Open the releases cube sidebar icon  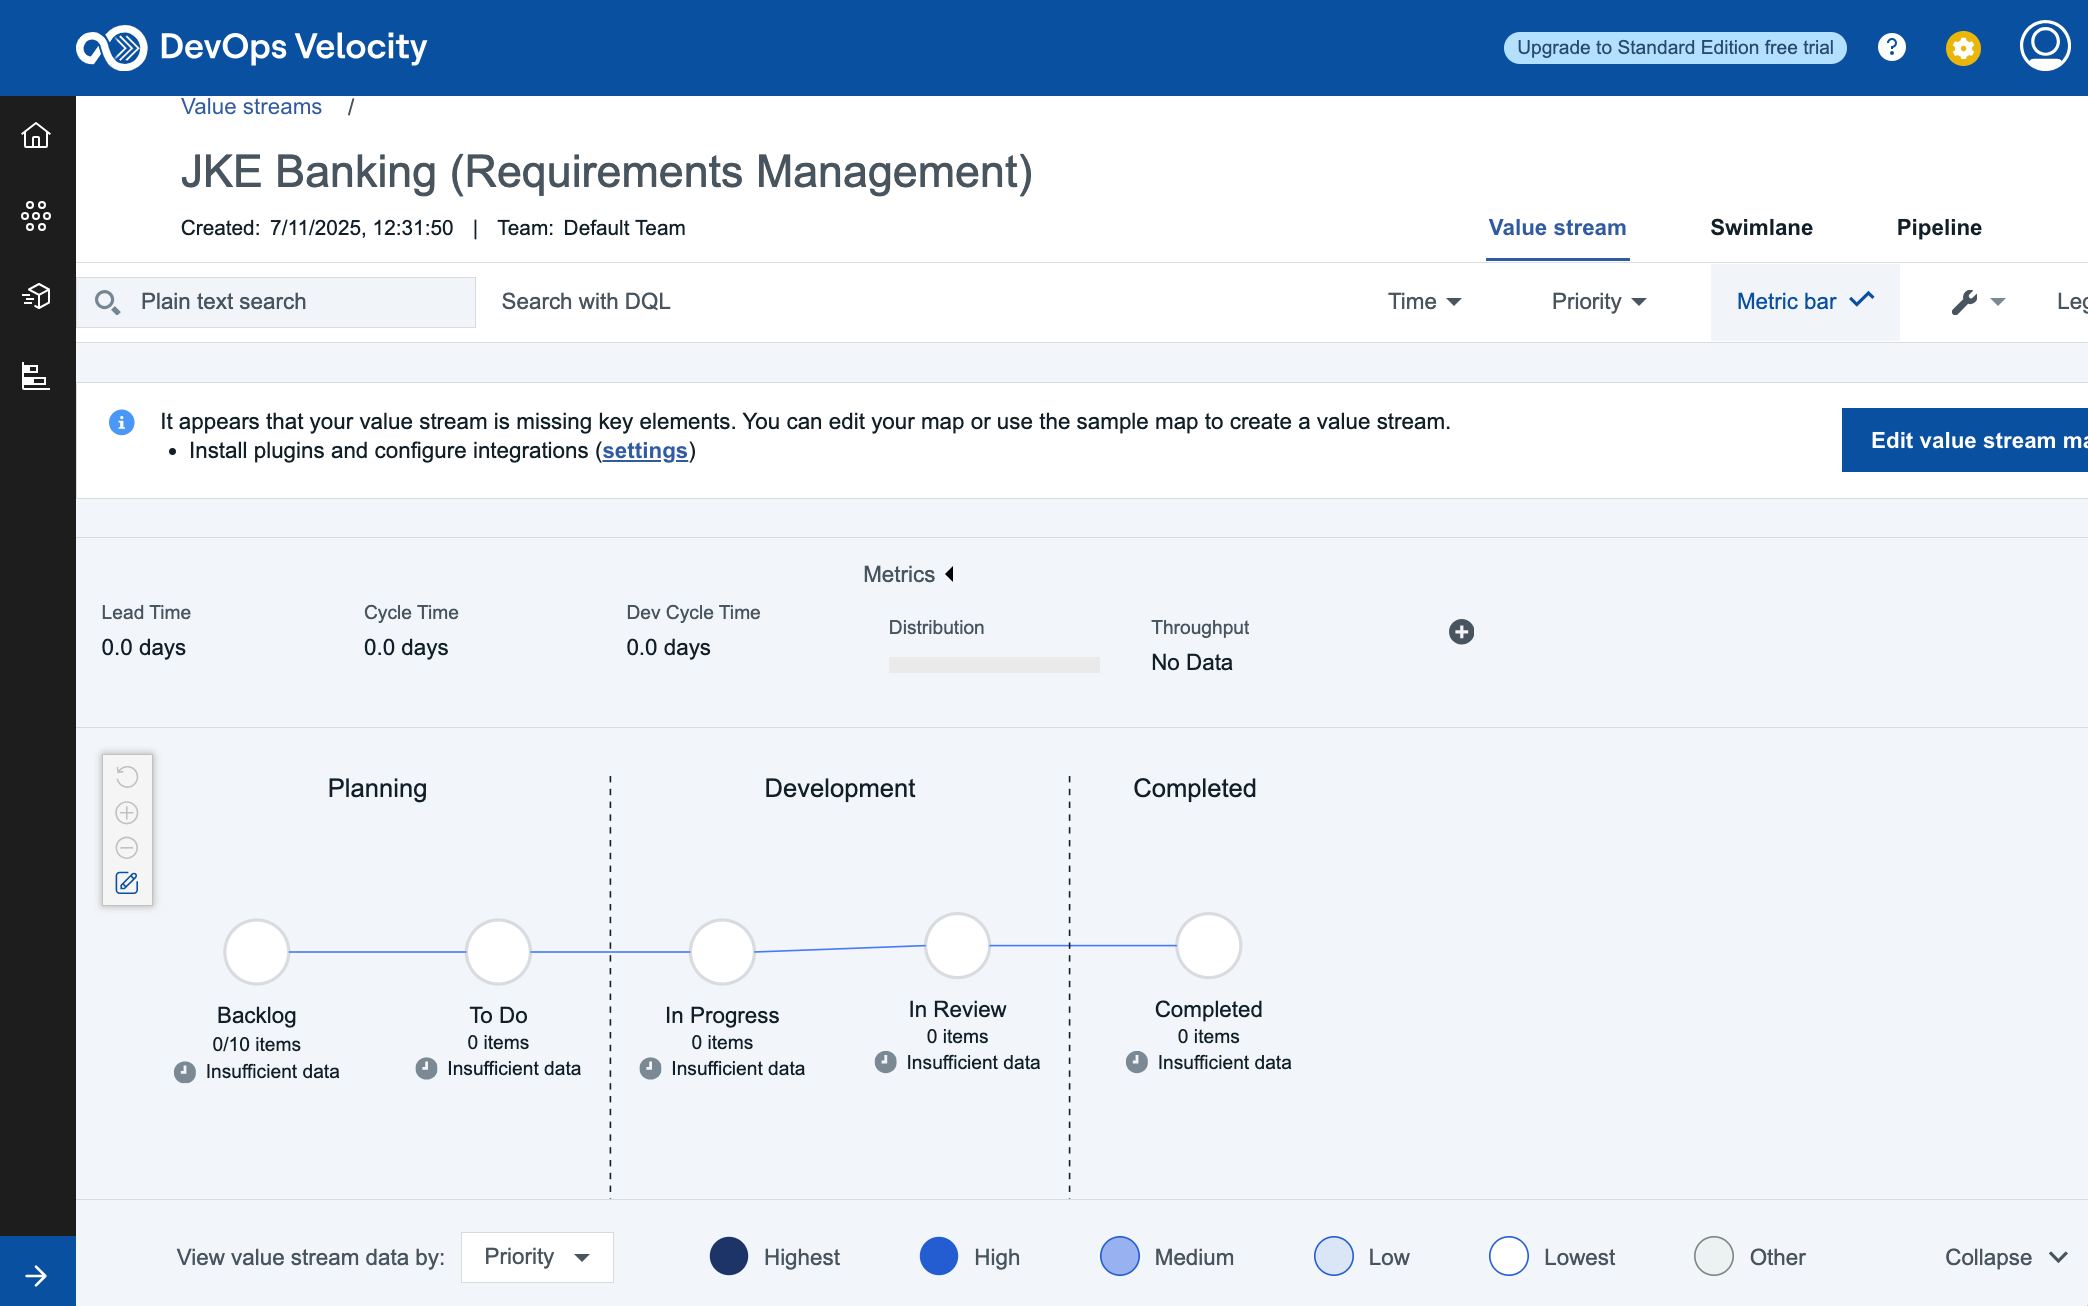(36, 296)
